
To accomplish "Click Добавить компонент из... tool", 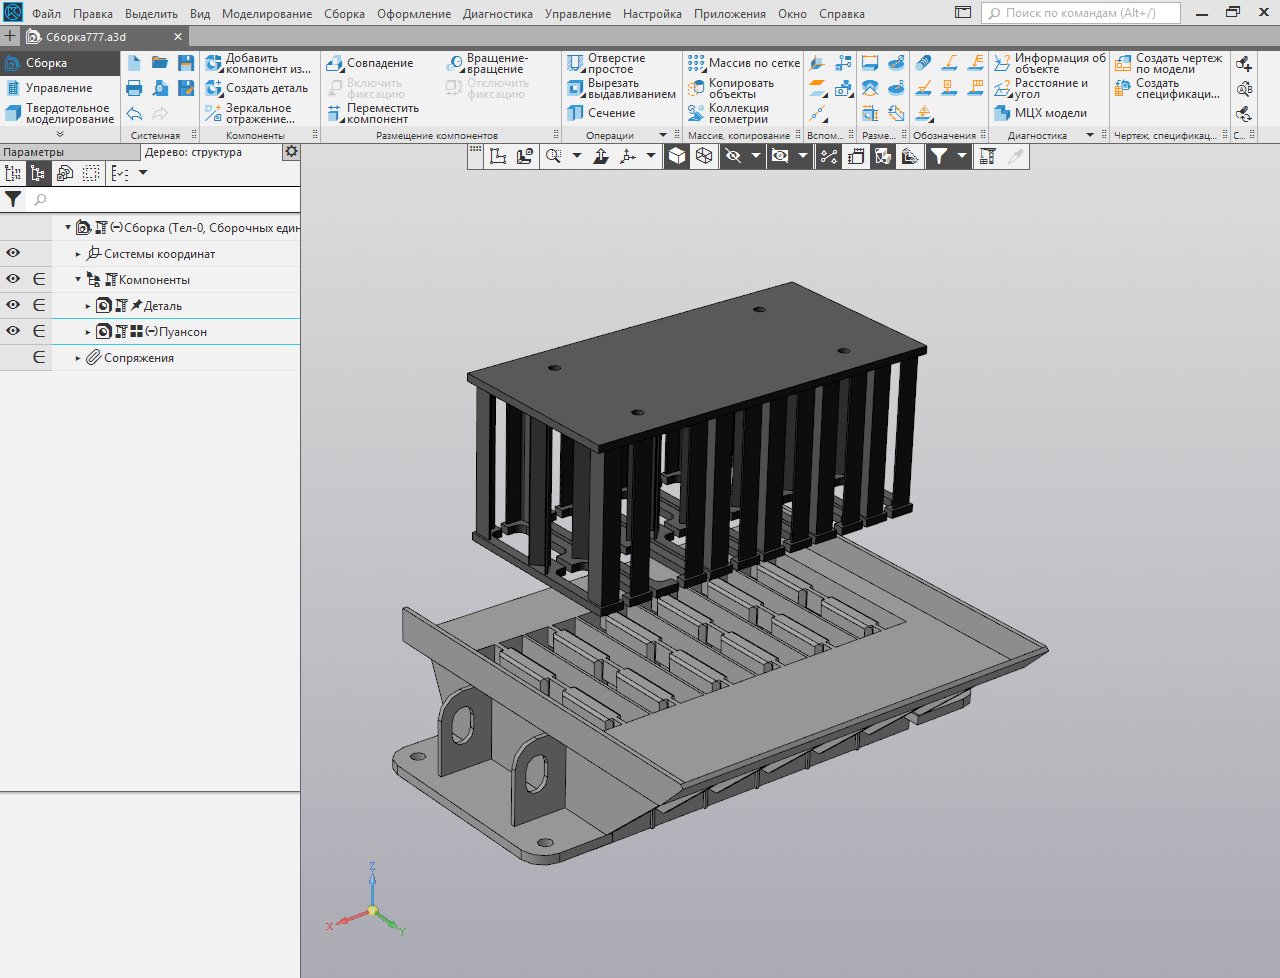I will point(259,63).
